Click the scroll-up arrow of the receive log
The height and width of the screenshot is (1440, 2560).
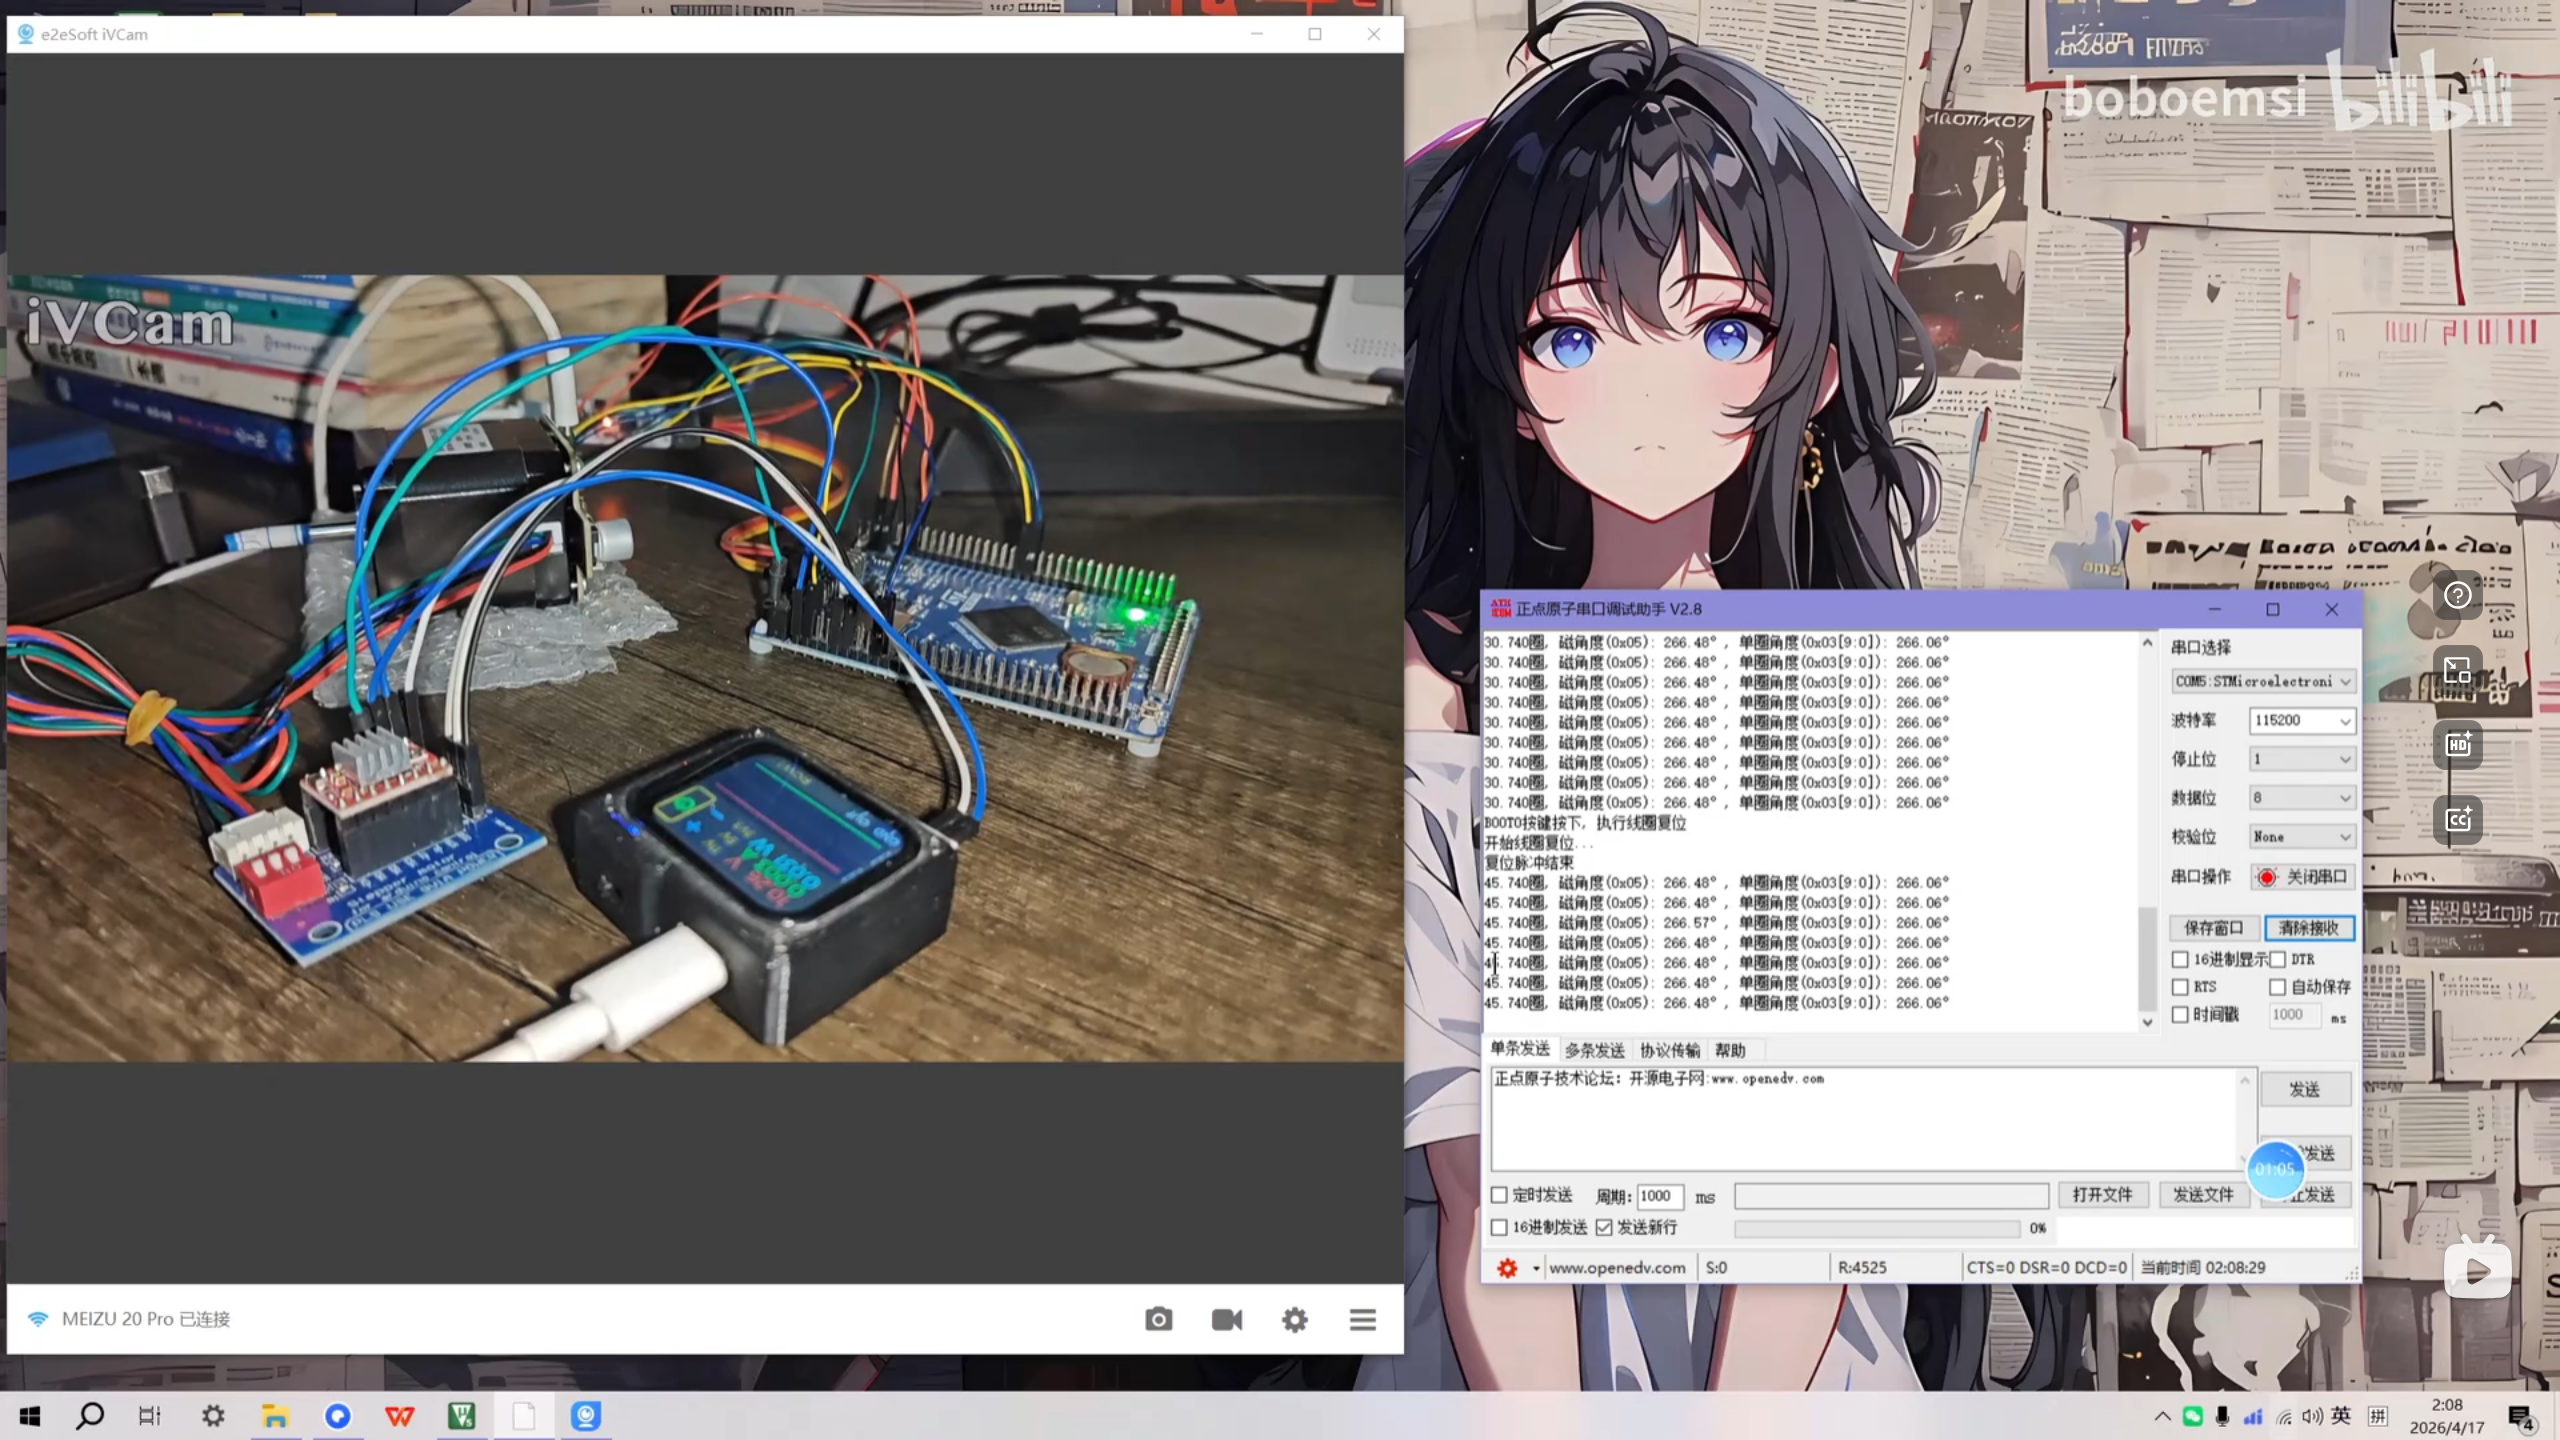[x=2147, y=643]
